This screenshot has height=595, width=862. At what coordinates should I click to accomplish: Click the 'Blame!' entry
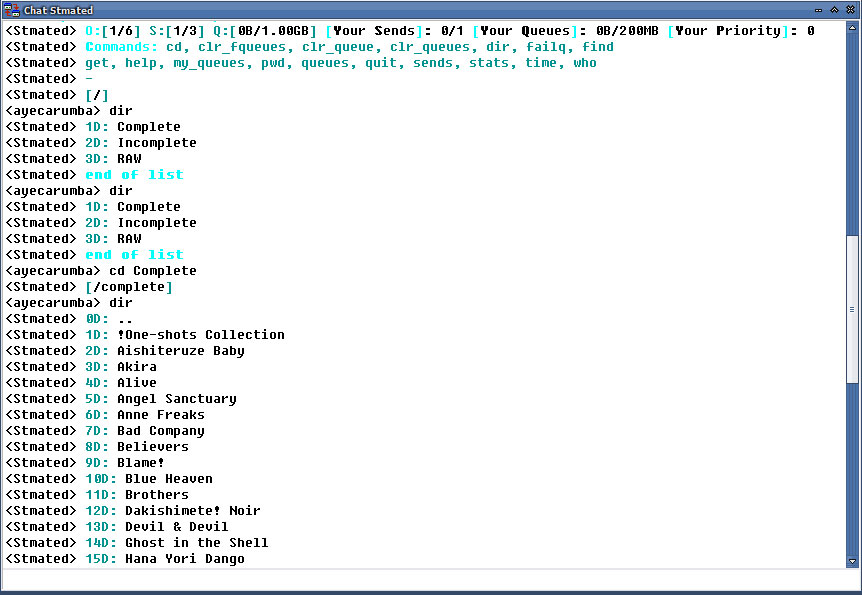coord(141,462)
